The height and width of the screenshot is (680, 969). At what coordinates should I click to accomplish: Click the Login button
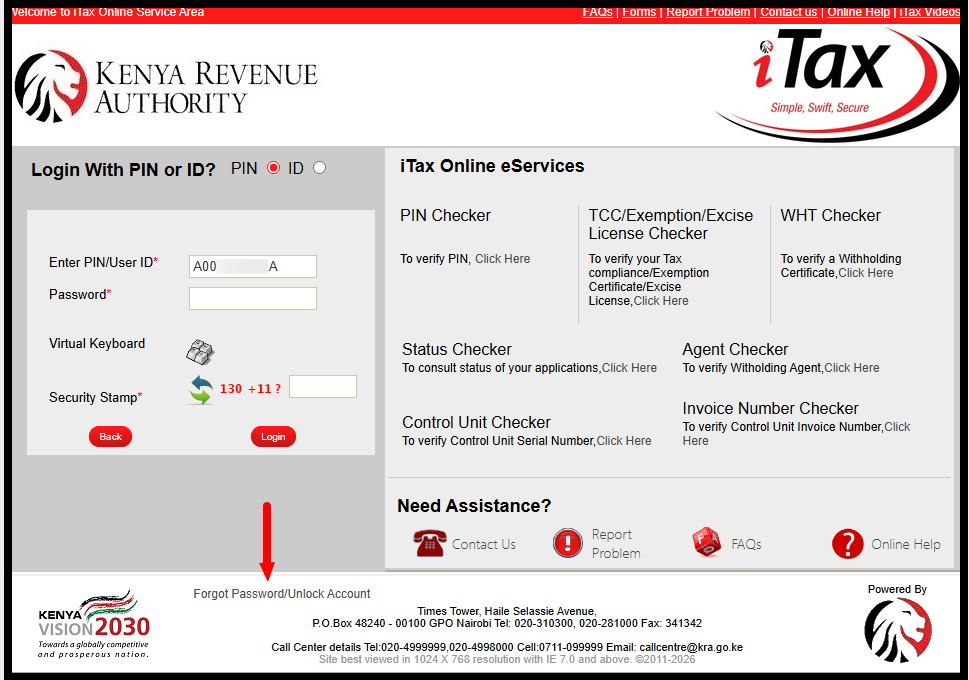click(x=273, y=436)
